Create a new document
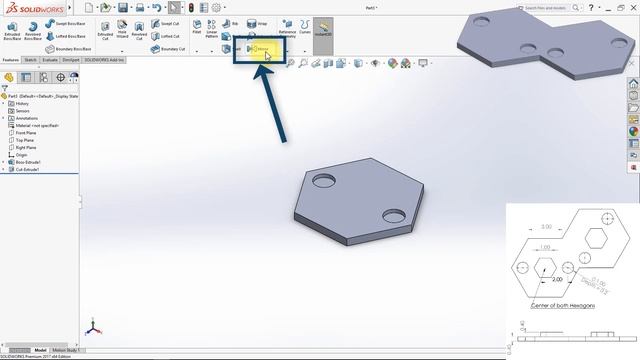 click(x=89, y=7)
